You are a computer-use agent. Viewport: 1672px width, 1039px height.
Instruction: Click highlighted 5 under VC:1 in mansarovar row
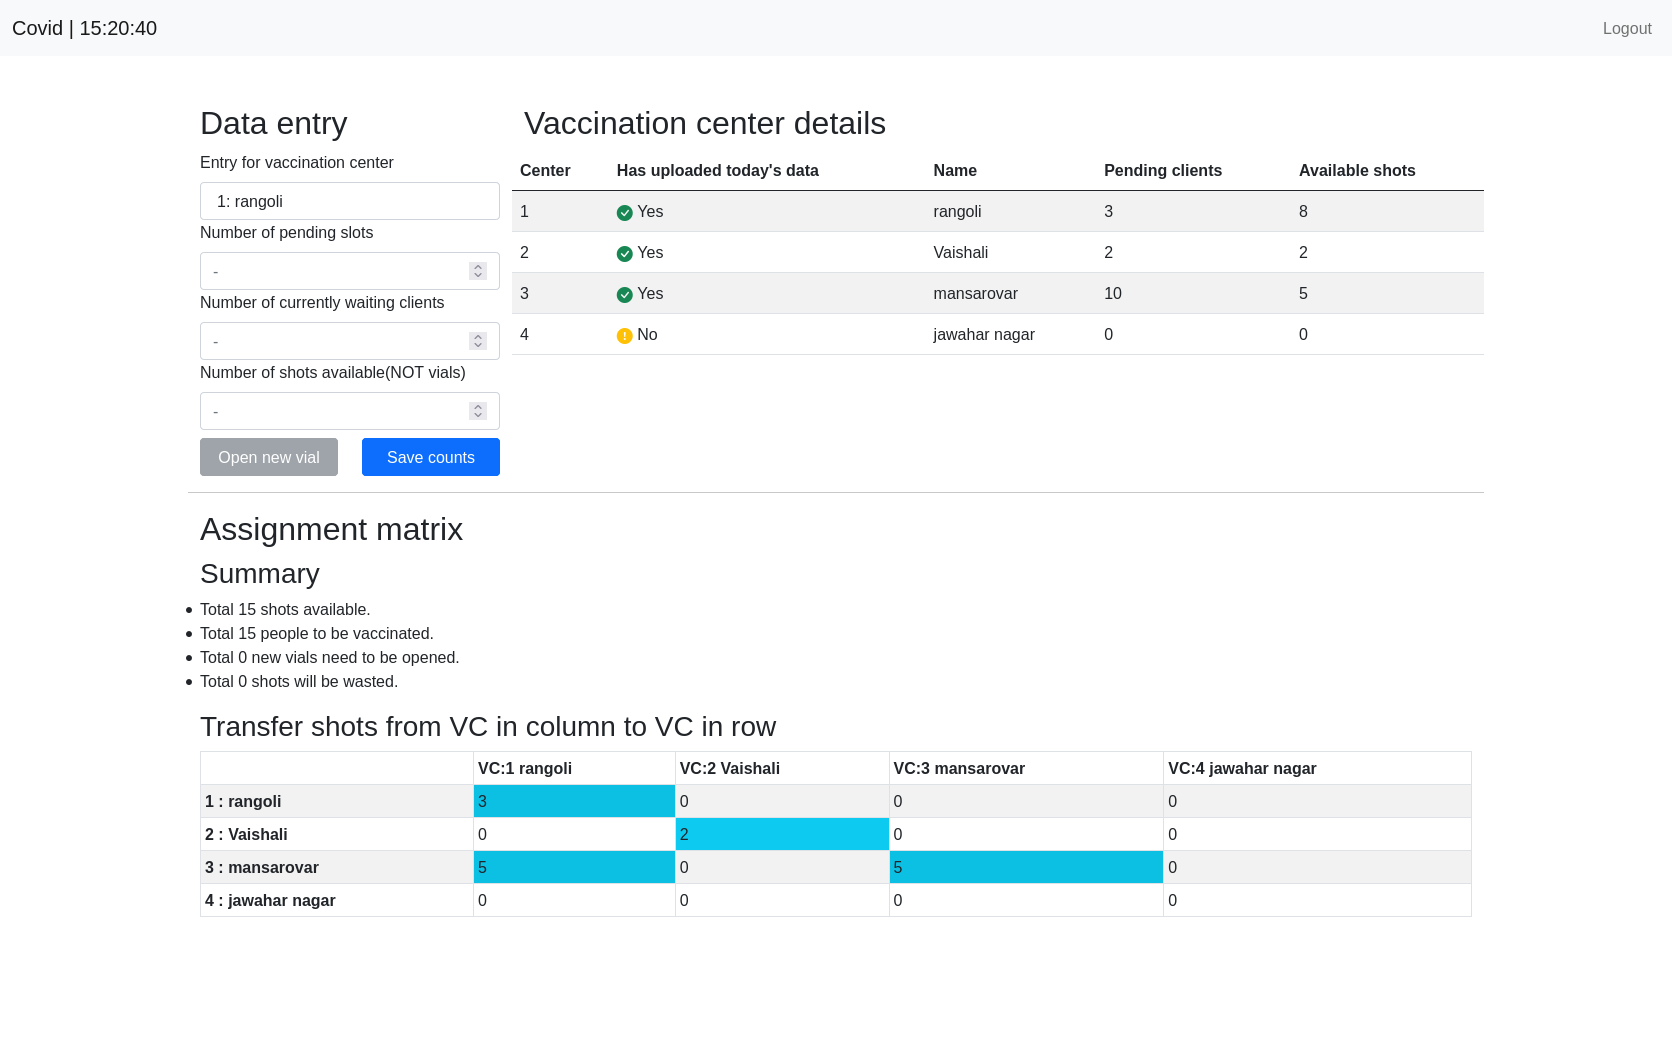pyautogui.click(x=574, y=867)
